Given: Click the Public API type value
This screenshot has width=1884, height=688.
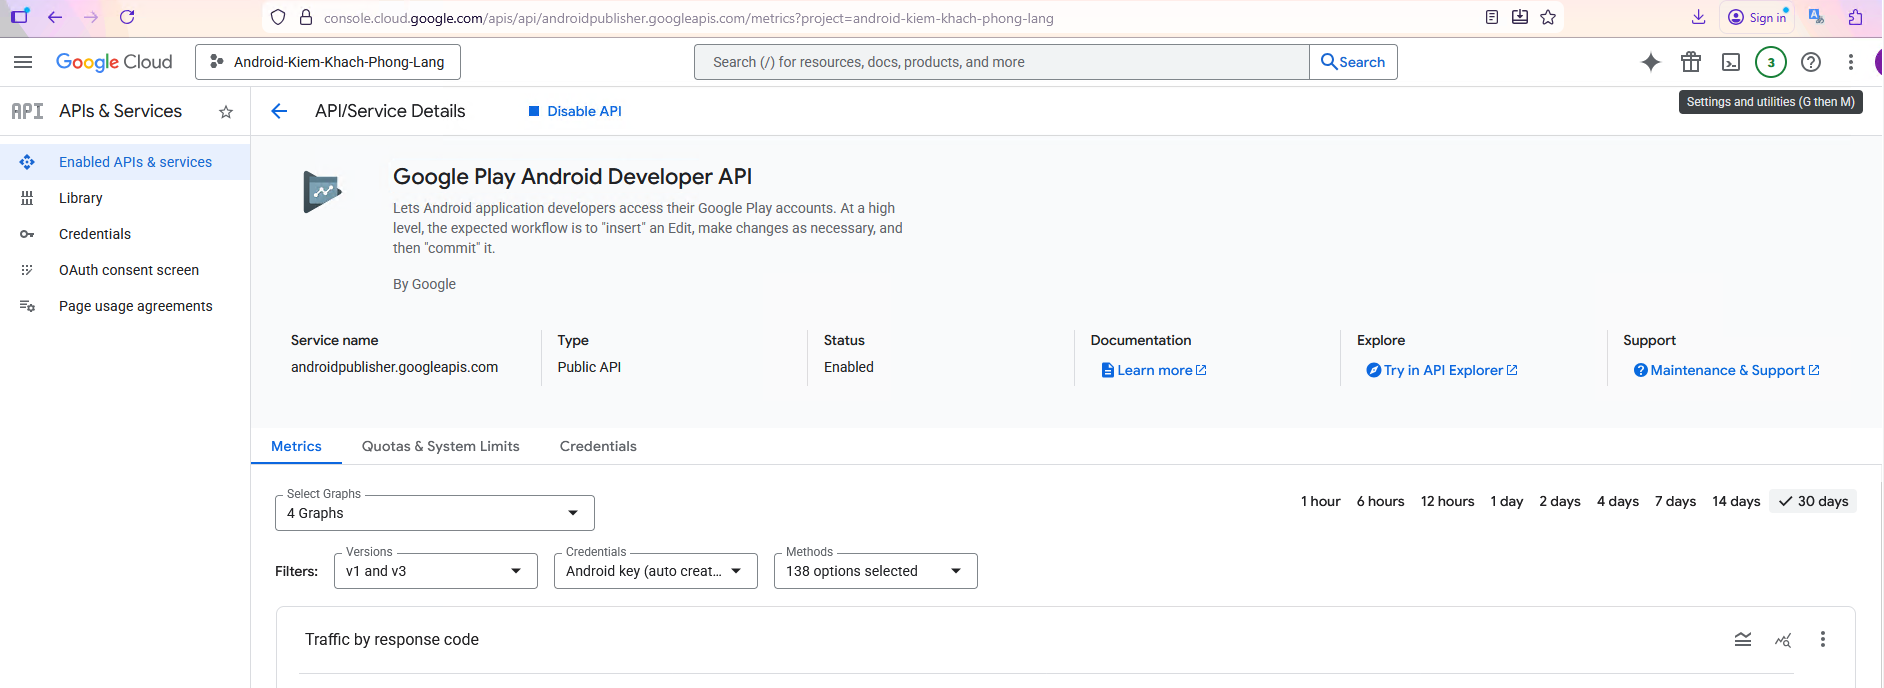Looking at the screenshot, I should click(589, 367).
